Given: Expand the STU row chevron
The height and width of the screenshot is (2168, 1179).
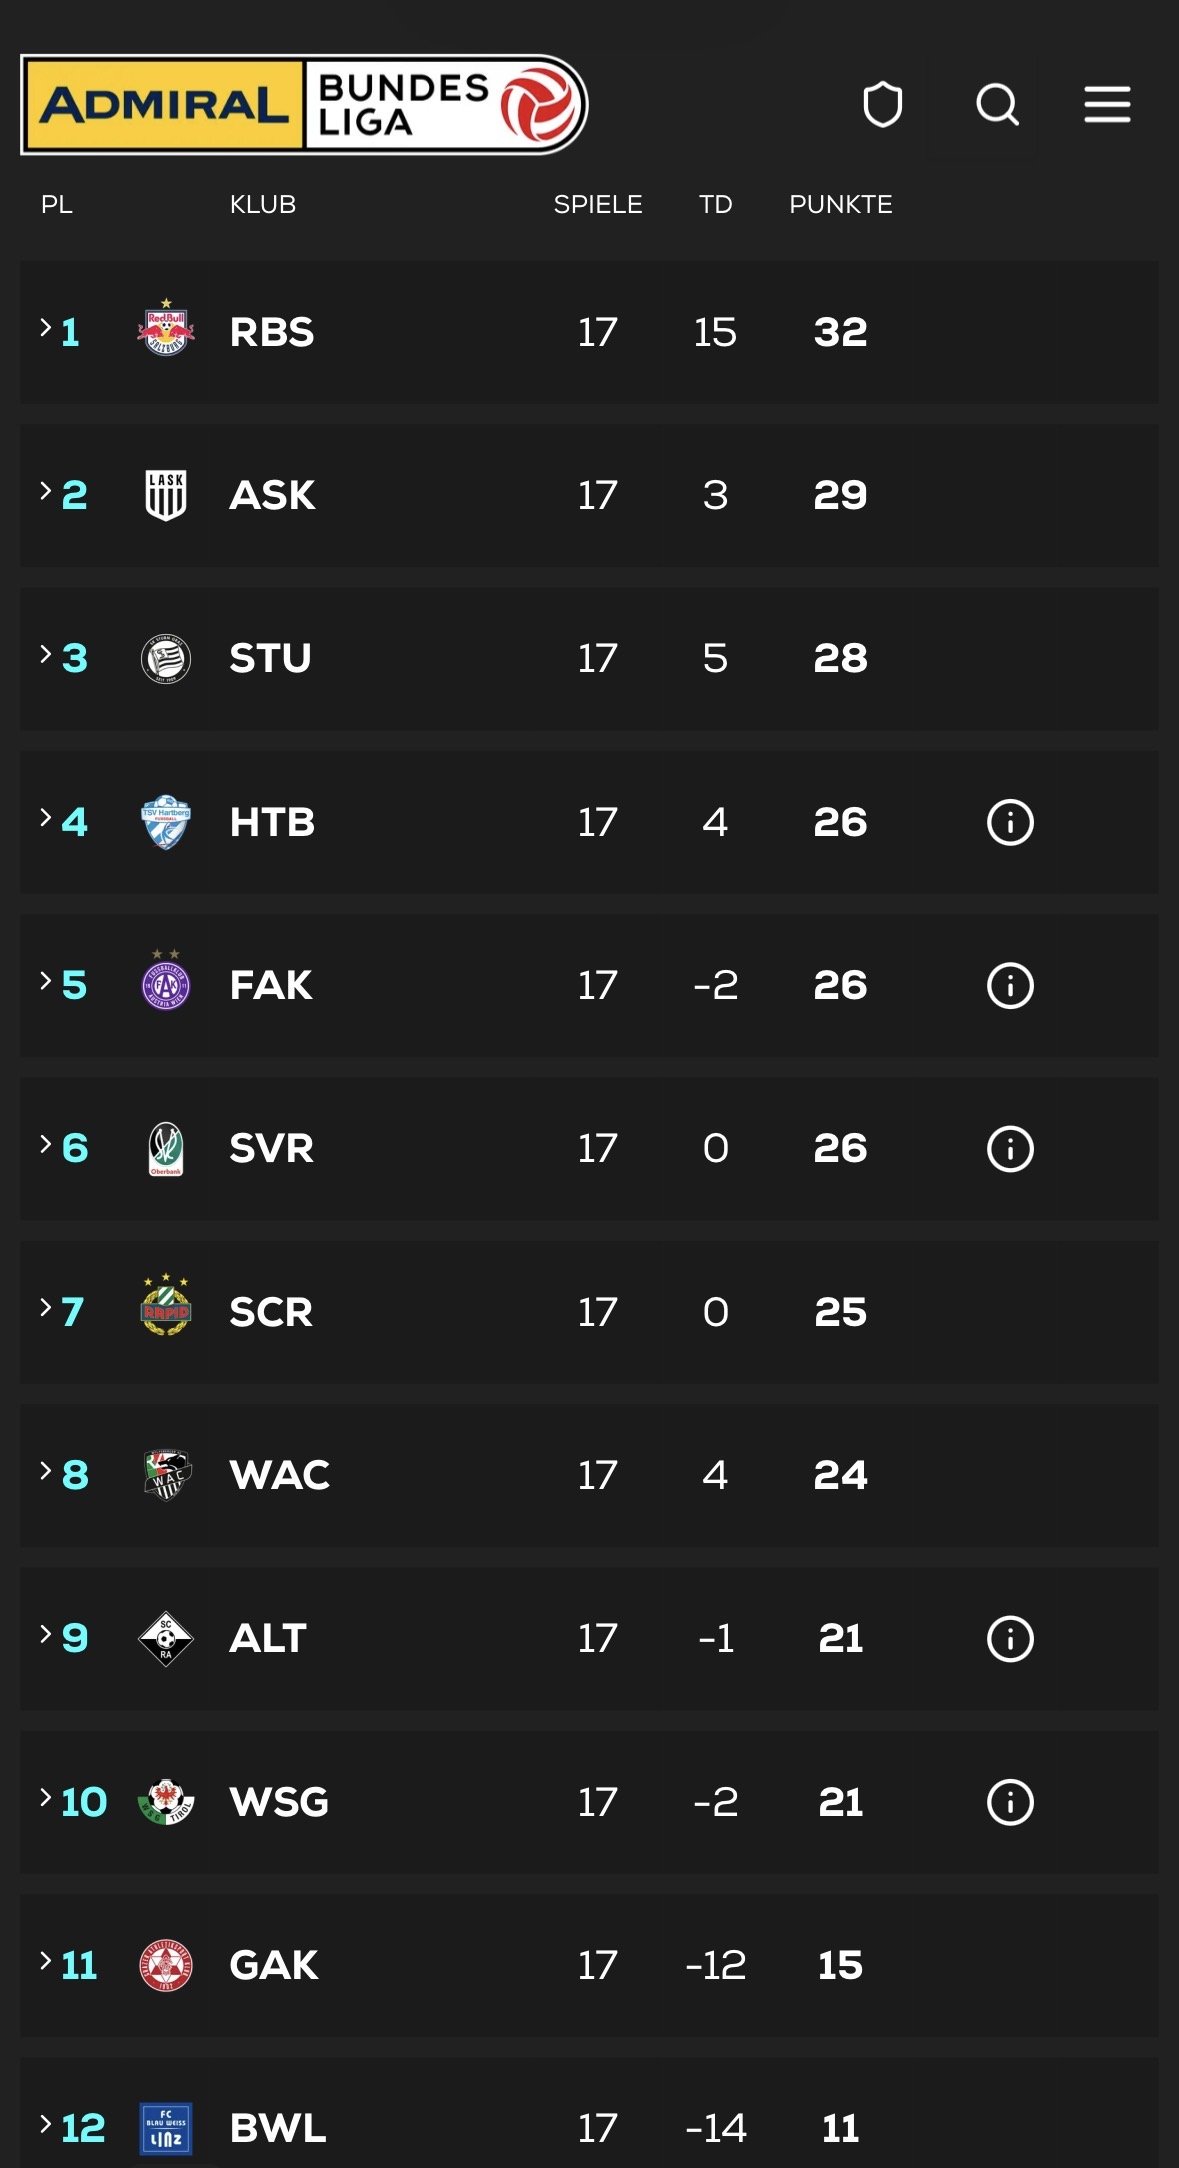Looking at the screenshot, I should click(x=46, y=654).
